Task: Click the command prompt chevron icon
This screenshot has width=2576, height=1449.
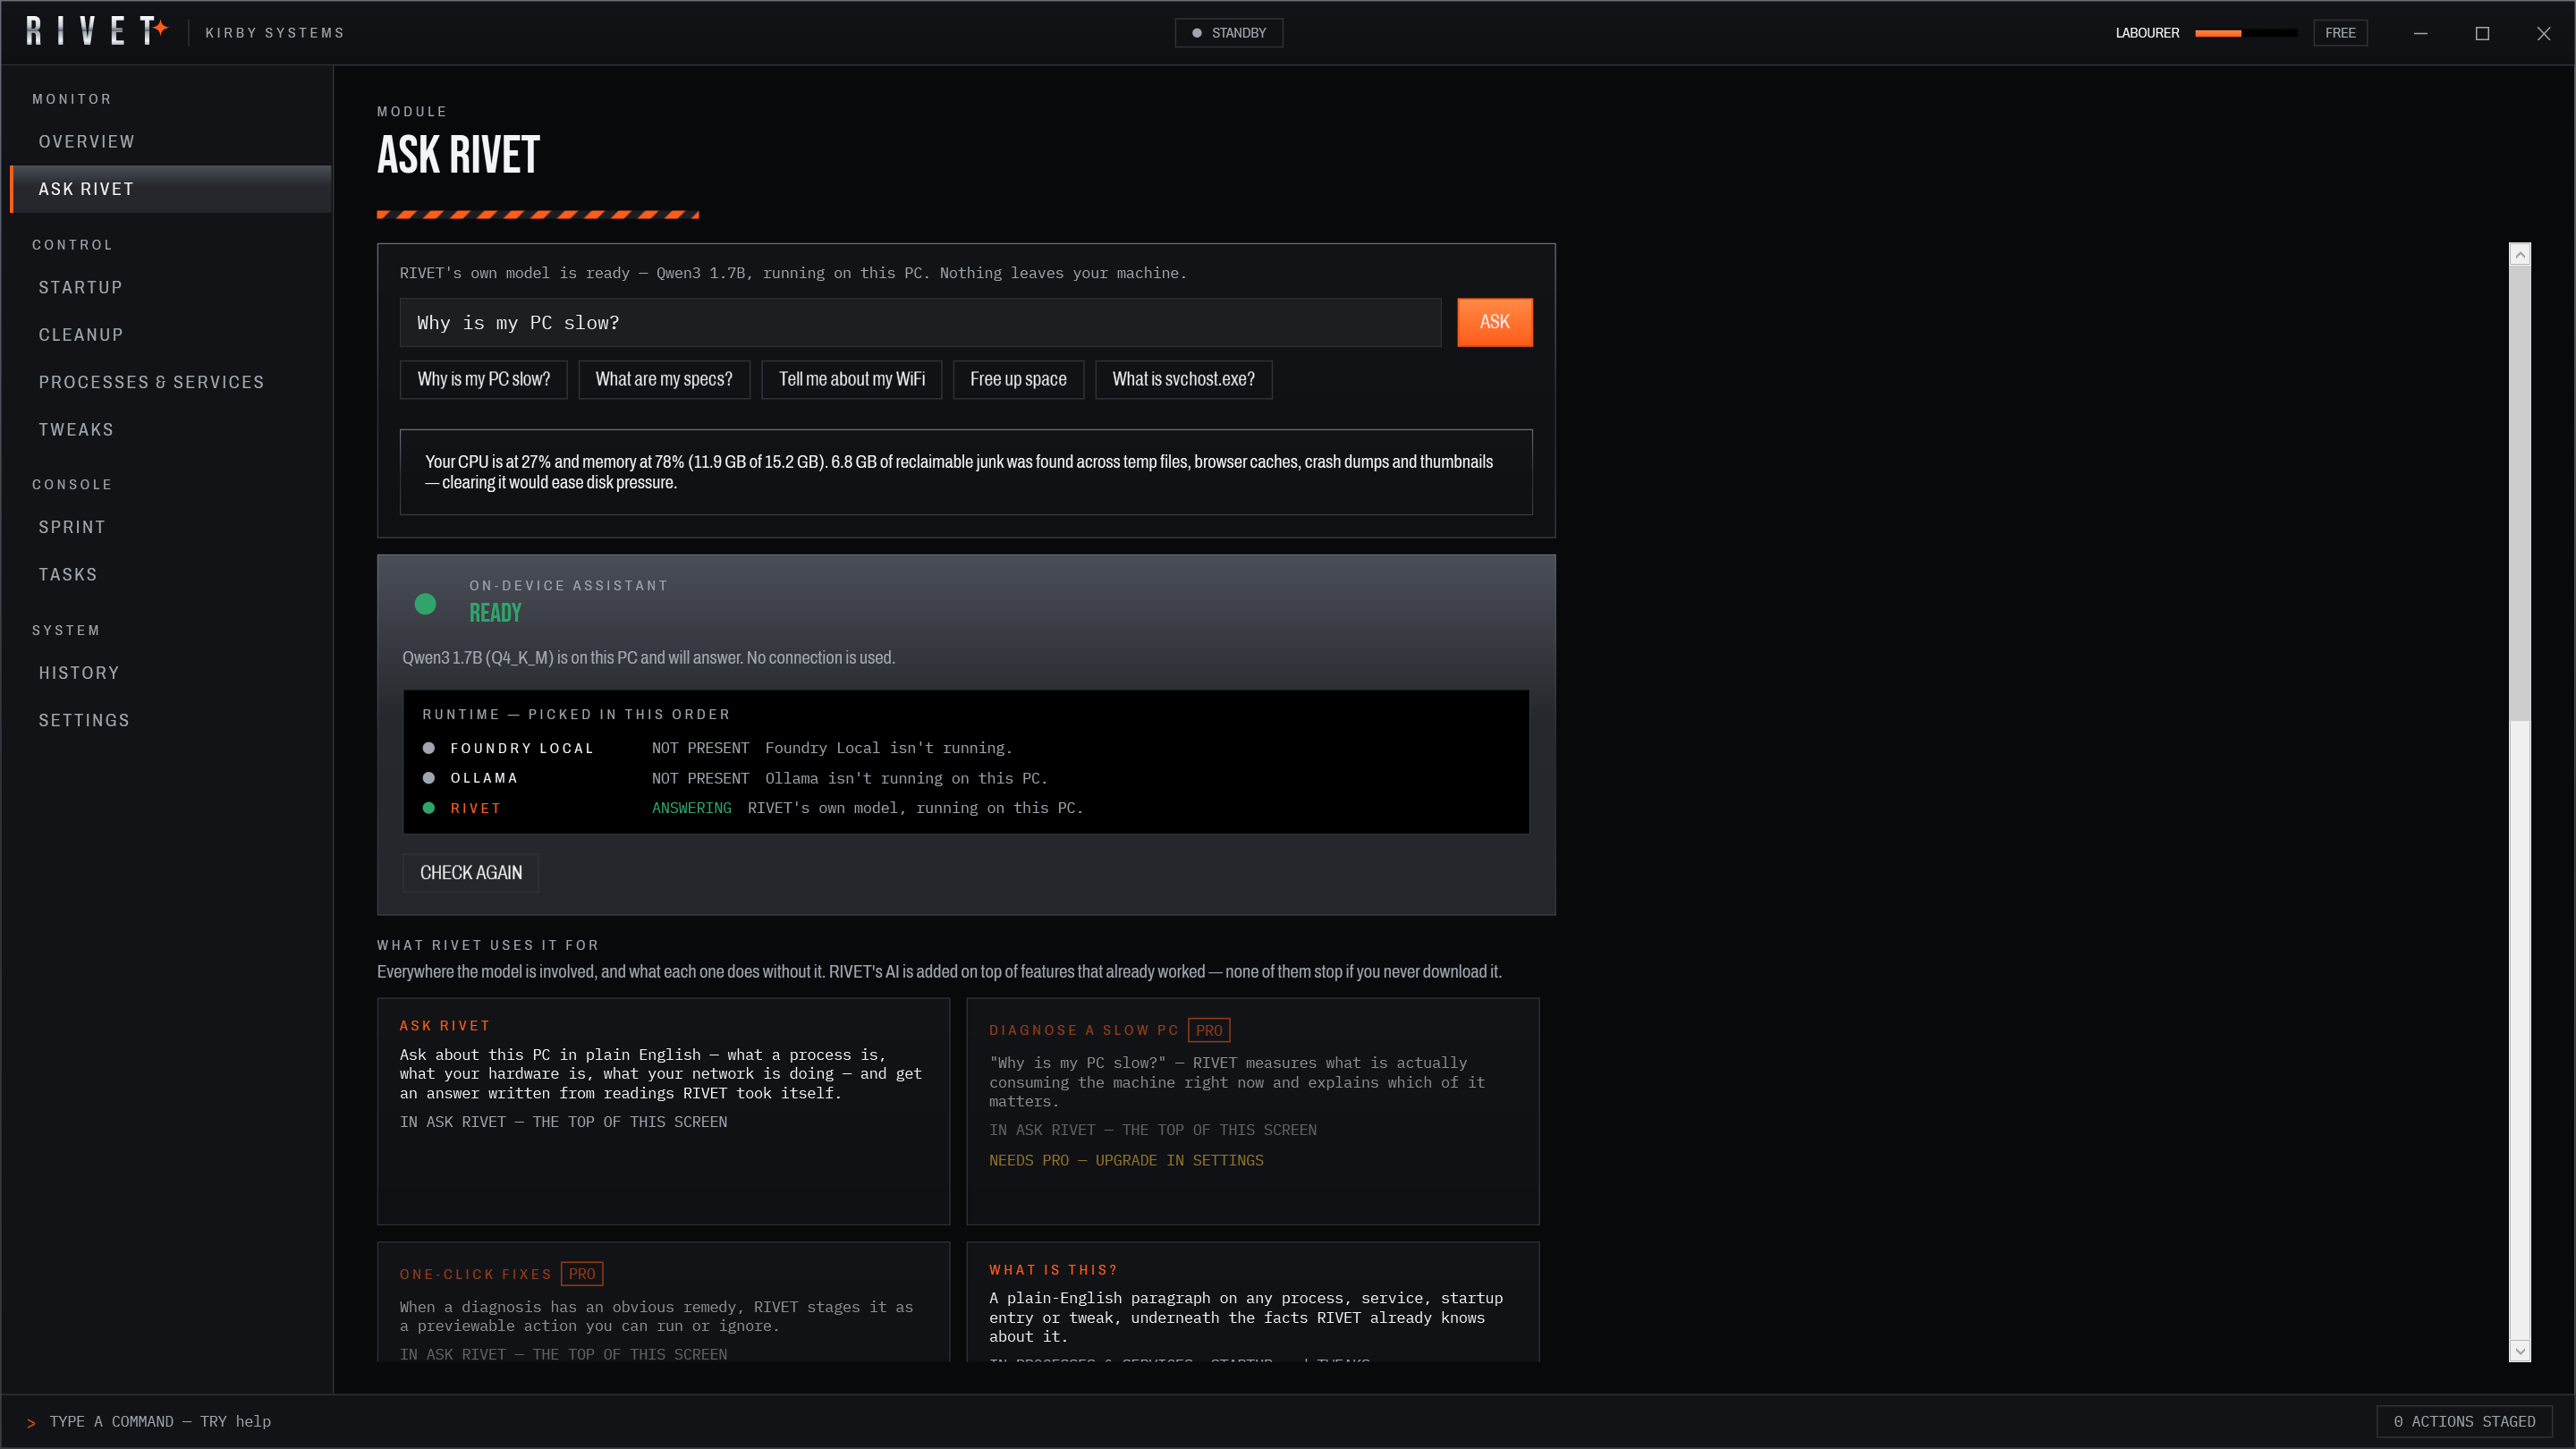Action: tap(31, 1422)
